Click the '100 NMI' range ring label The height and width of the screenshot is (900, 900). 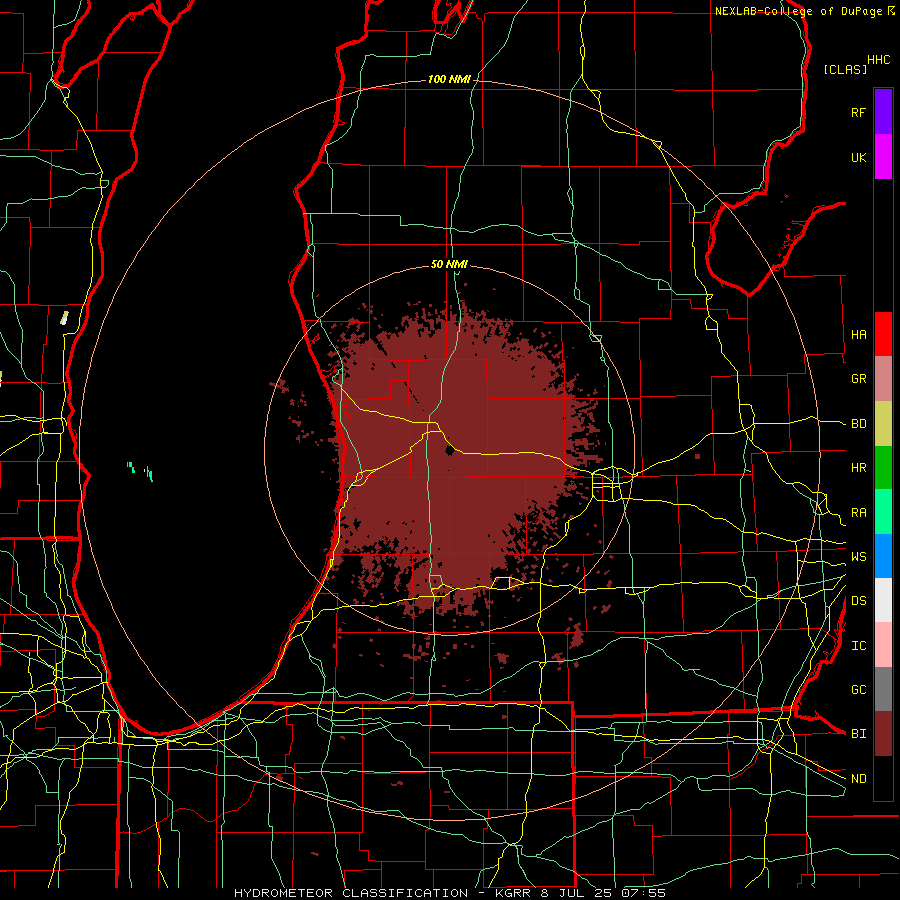[x=449, y=79]
